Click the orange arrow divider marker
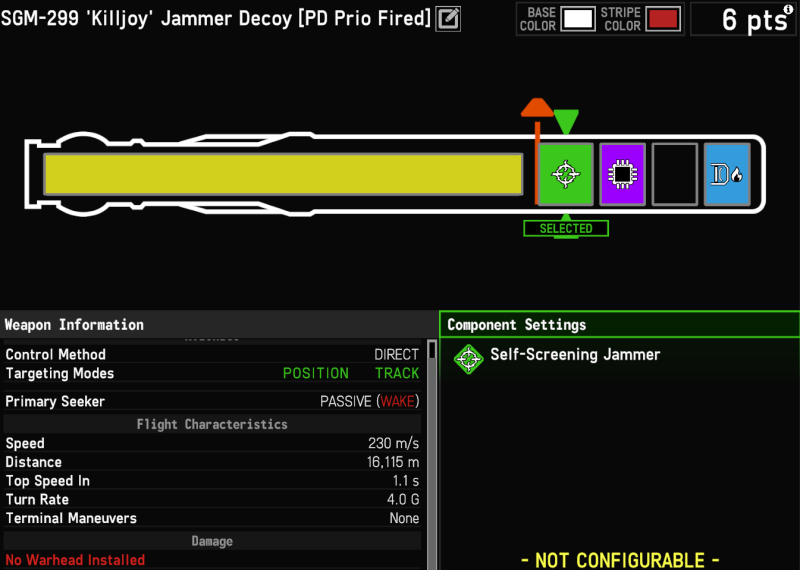This screenshot has height=570, width=800. 537,109
